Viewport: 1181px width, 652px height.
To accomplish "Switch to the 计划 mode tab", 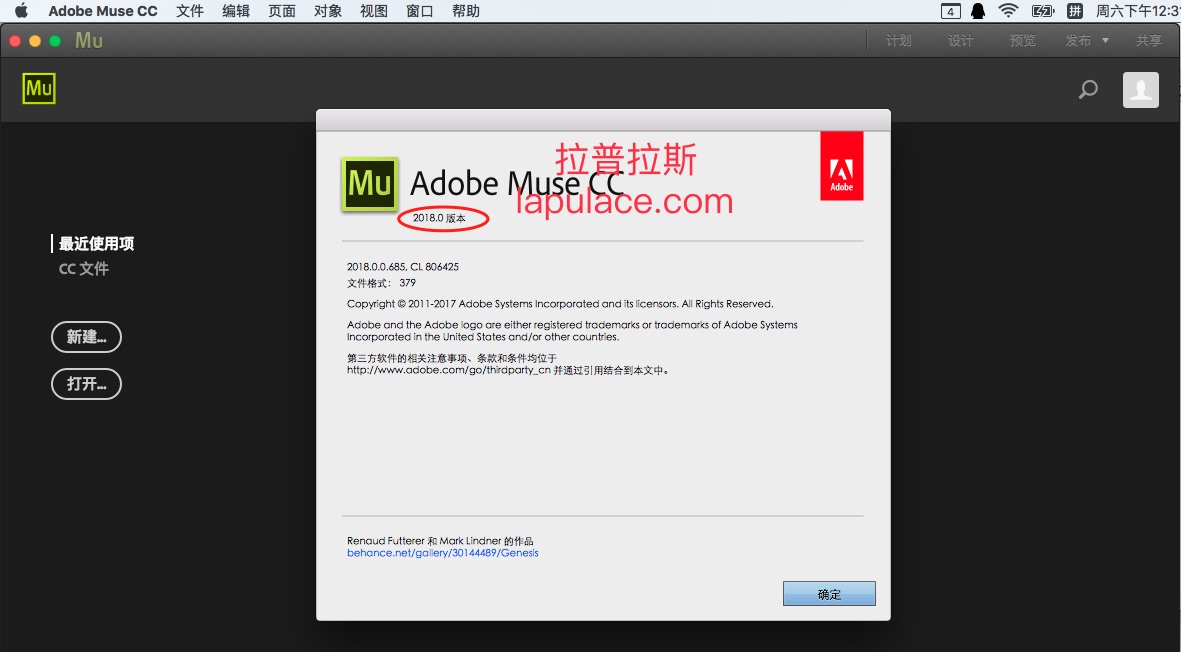I will [899, 41].
